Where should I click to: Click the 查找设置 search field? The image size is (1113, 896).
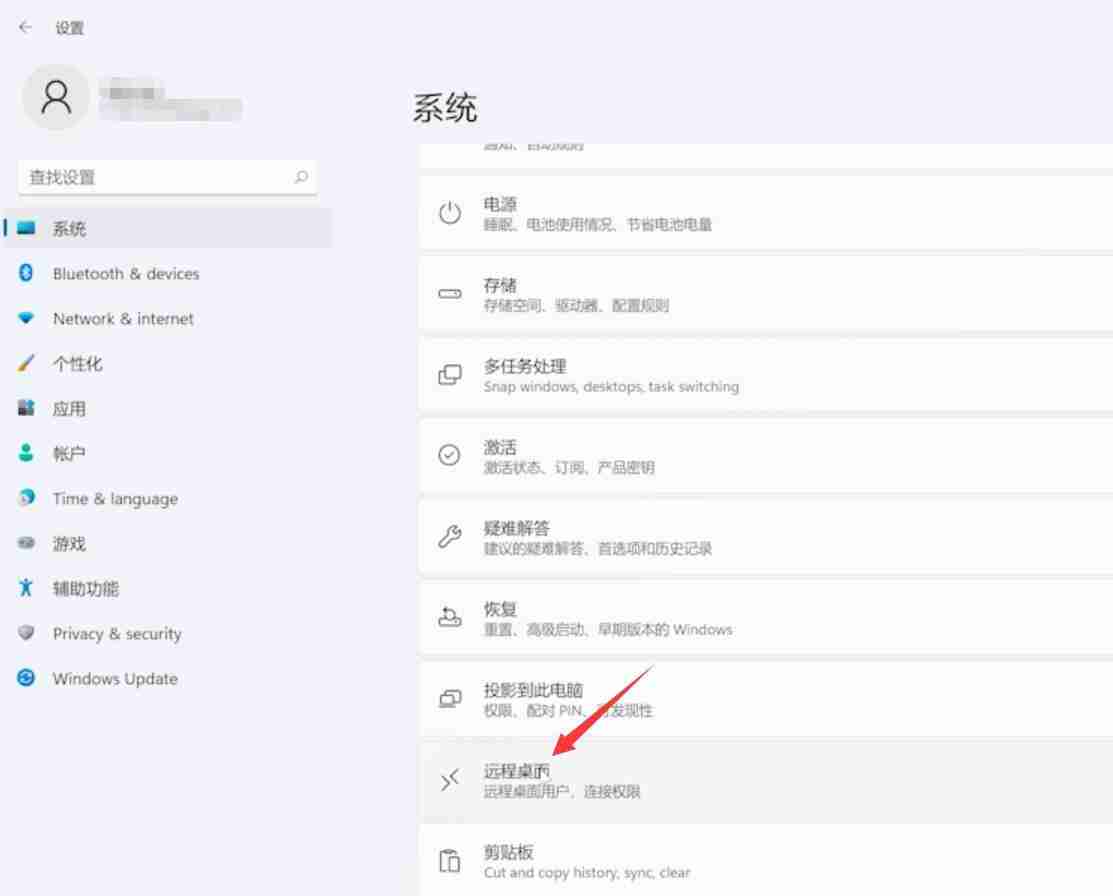167,177
